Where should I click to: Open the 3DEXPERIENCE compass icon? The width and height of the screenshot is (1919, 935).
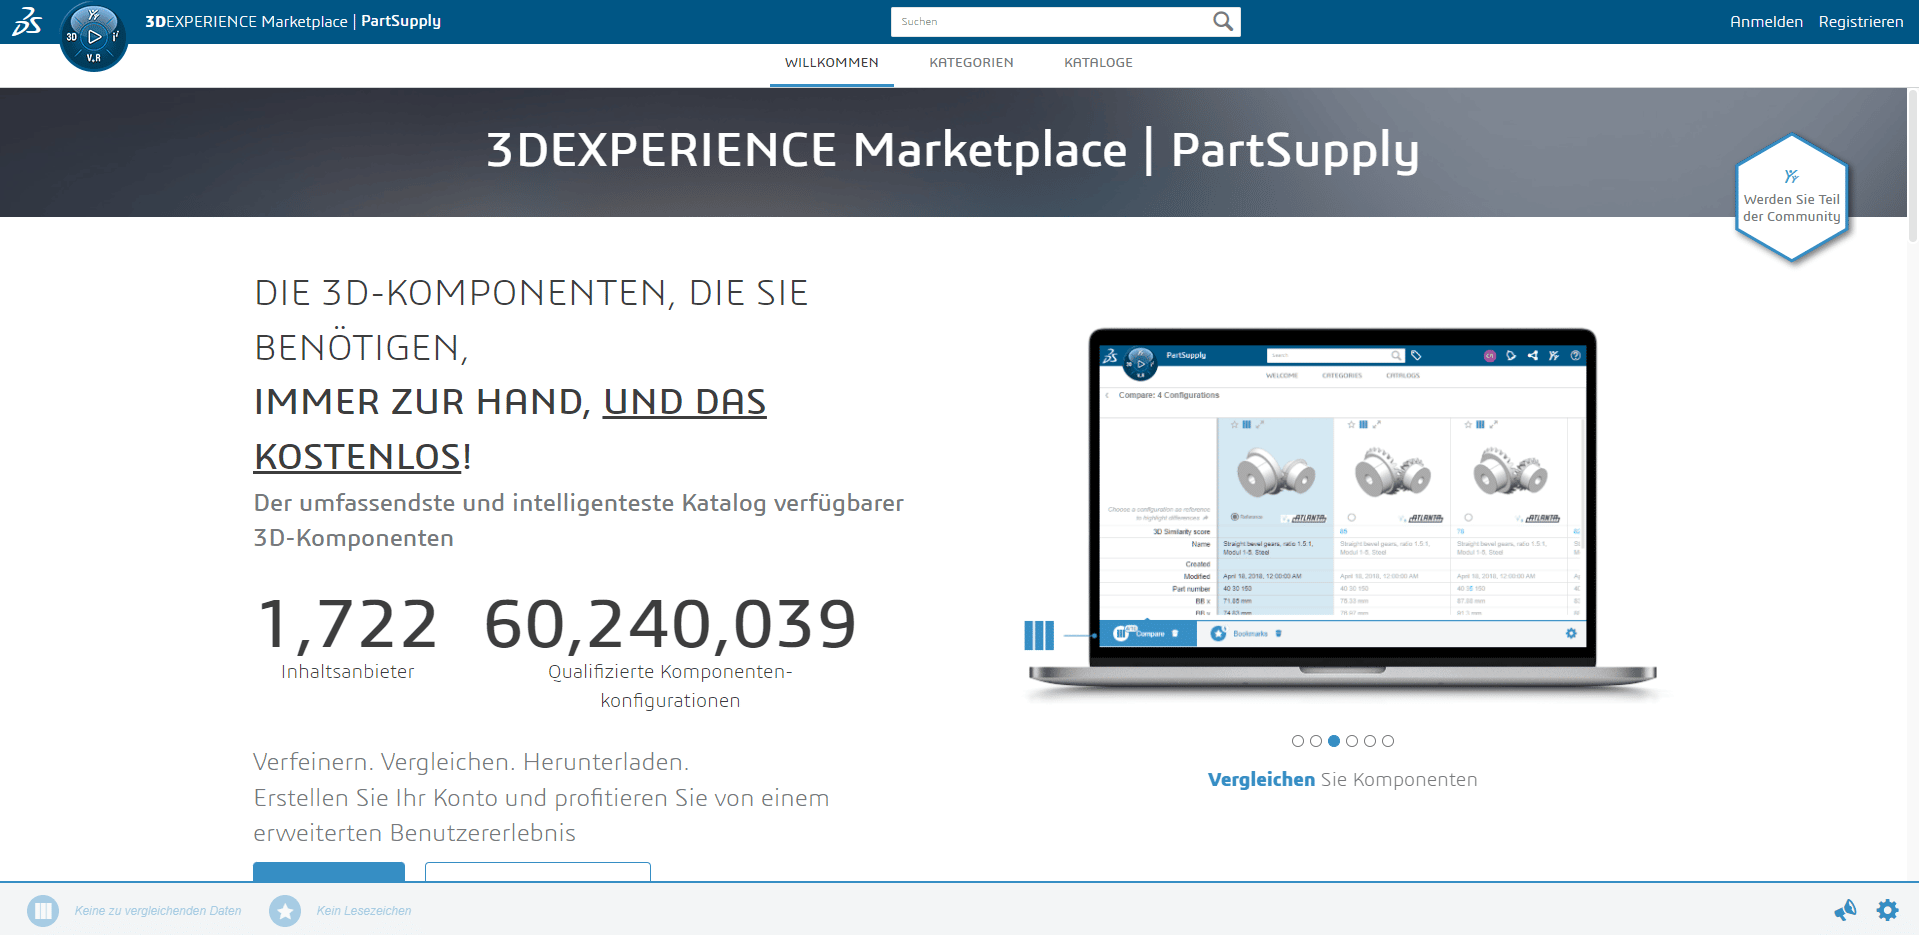tap(94, 37)
